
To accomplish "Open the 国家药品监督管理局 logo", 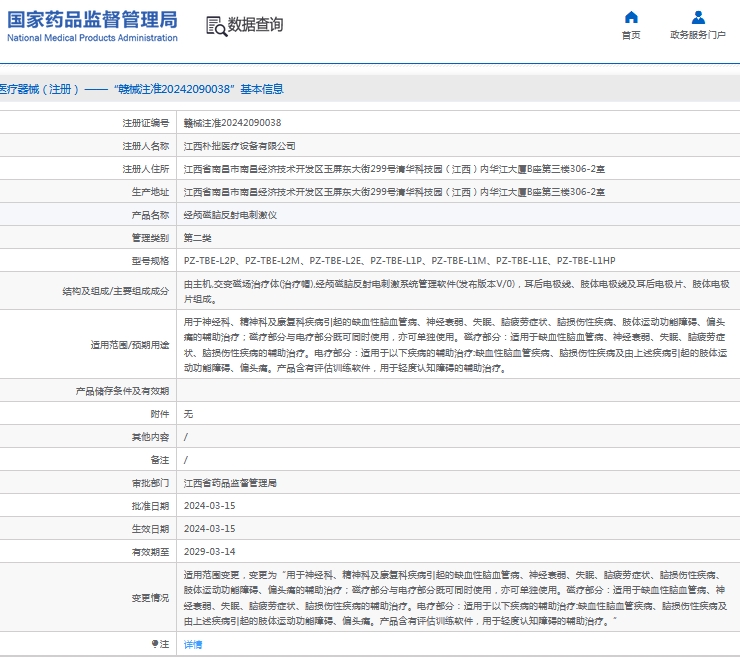I will pyautogui.click(x=92, y=26).
